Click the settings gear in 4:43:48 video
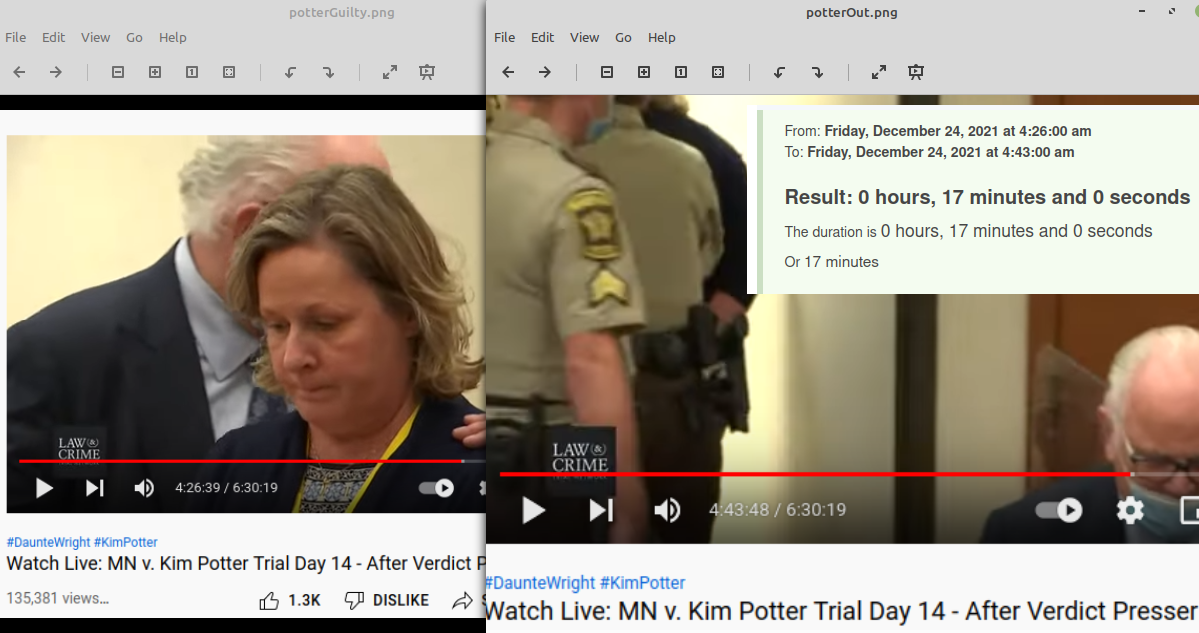 pyautogui.click(x=1130, y=510)
